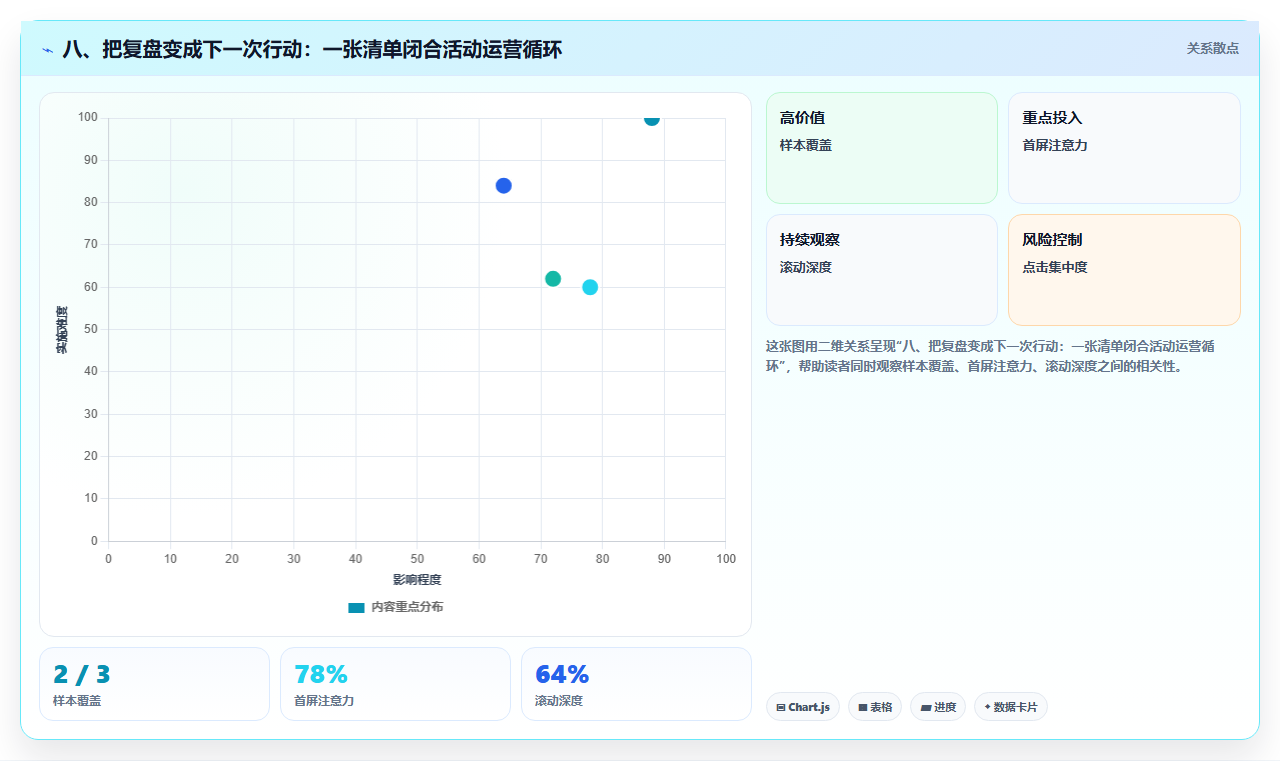
Task: Click the 2 / 3 样本覆盖 stat card
Action: pyautogui.click(x=154, y=684)
